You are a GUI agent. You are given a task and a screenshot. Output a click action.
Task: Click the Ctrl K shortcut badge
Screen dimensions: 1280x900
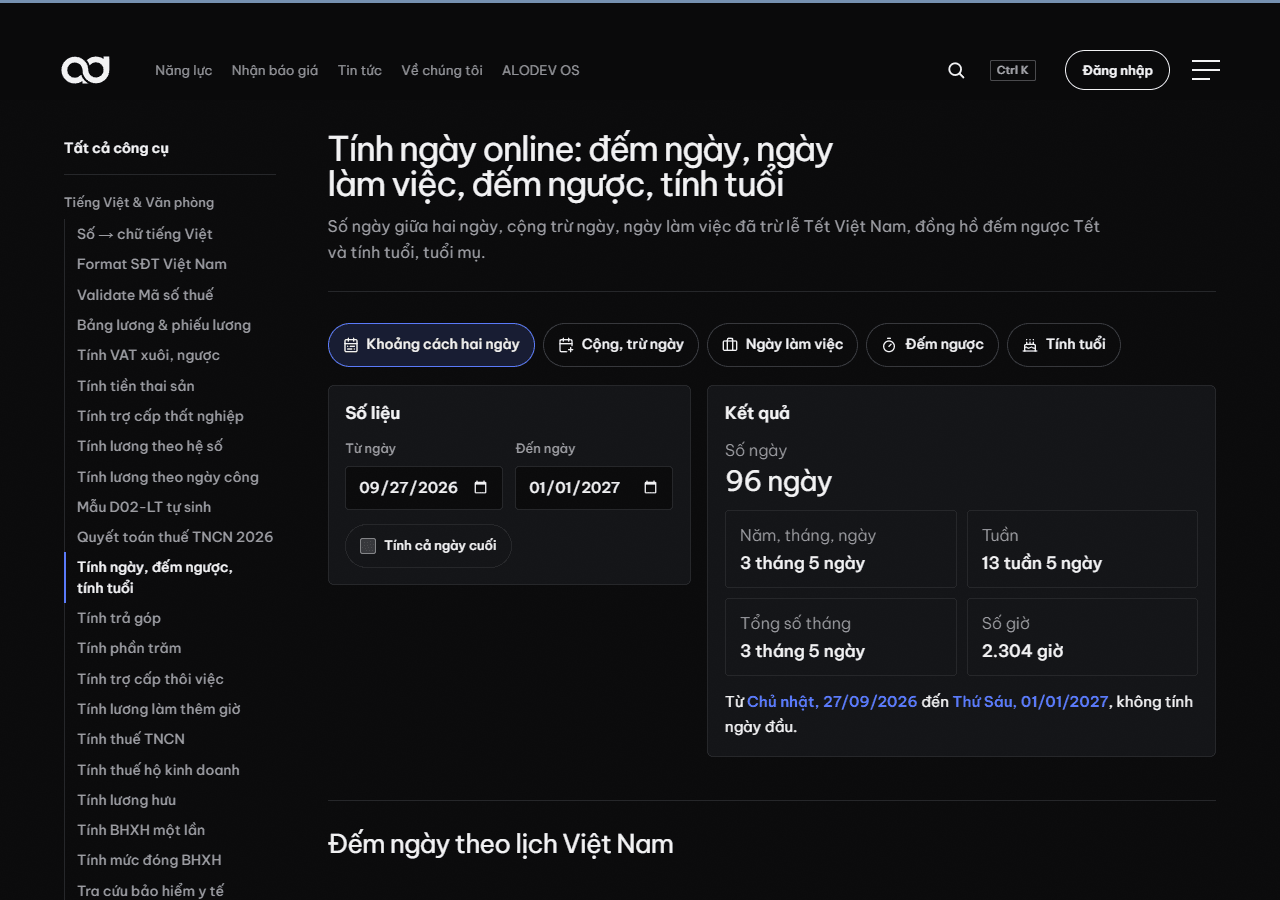1013,70
